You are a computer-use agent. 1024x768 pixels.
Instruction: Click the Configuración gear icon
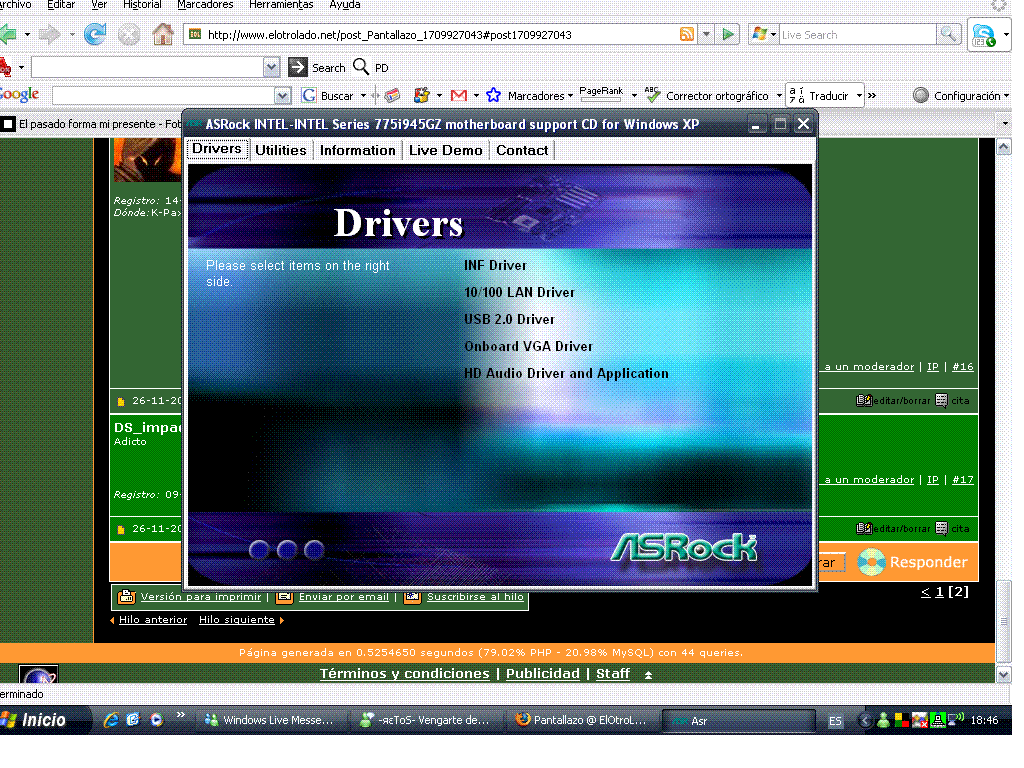(921, 96)
